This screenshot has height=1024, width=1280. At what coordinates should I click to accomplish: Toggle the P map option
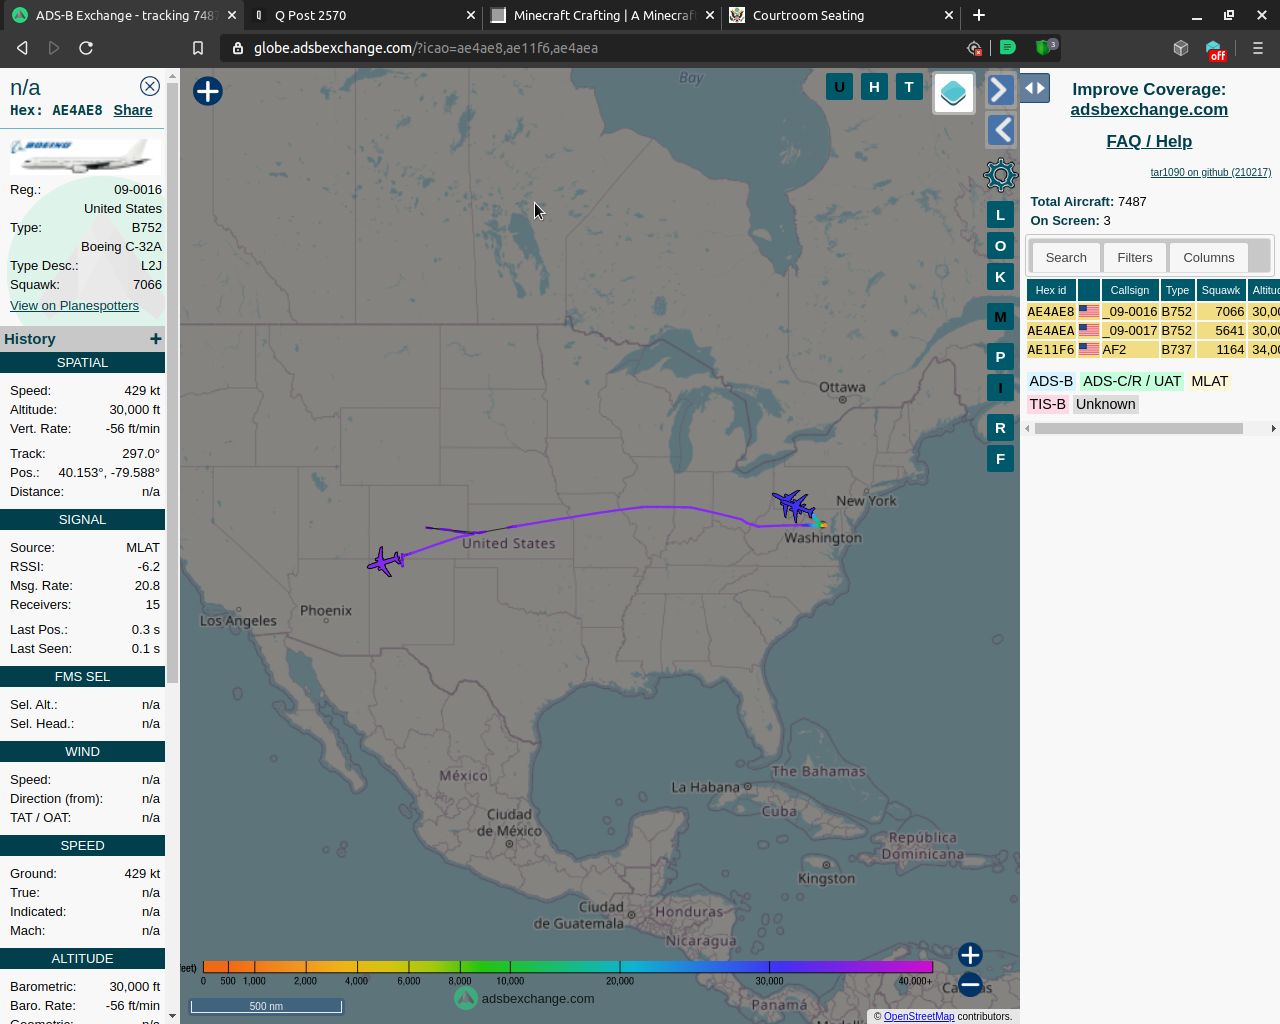[1000, 357]
